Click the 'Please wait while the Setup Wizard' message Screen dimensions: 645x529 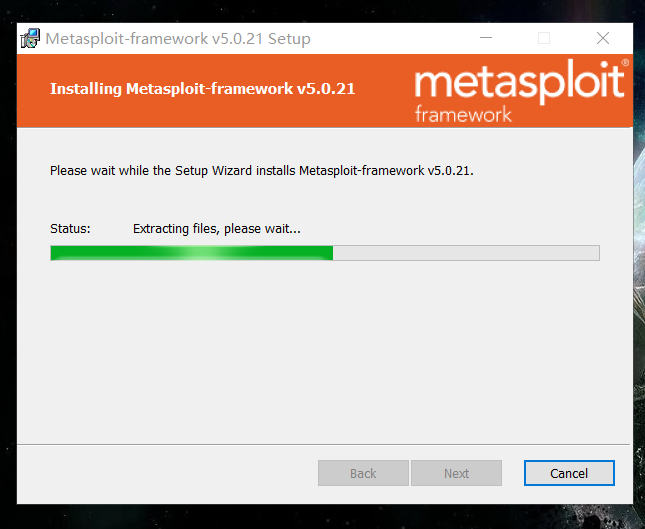pyautogui.click(x=262, y=170)
